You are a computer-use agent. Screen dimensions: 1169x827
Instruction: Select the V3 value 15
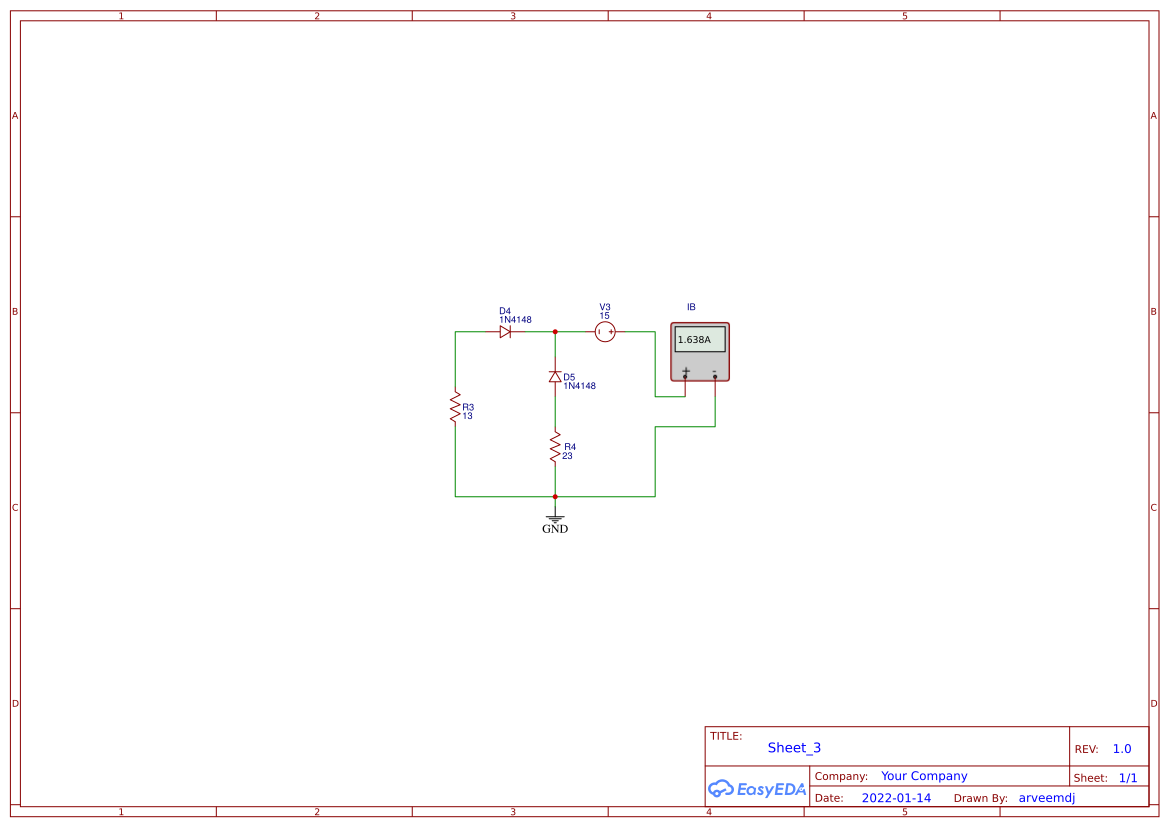pyautogui.click(x=605, y=316)
